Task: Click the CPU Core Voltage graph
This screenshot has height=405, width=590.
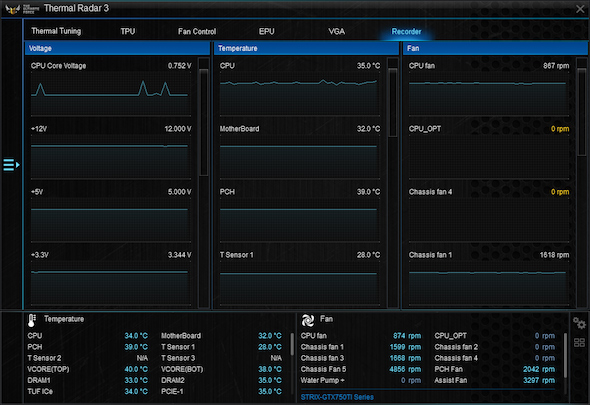Action: [x=111, y=93]
